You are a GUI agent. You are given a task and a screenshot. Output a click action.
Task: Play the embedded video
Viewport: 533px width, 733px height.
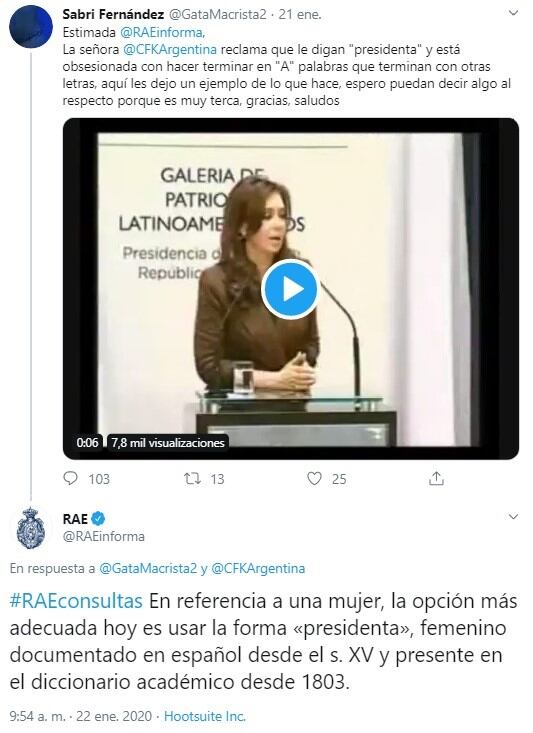click(290, 289)
